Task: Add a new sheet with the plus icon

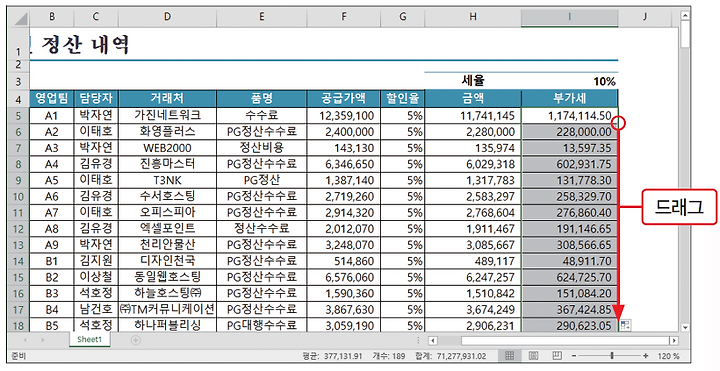Action: (x=135, y=340)
